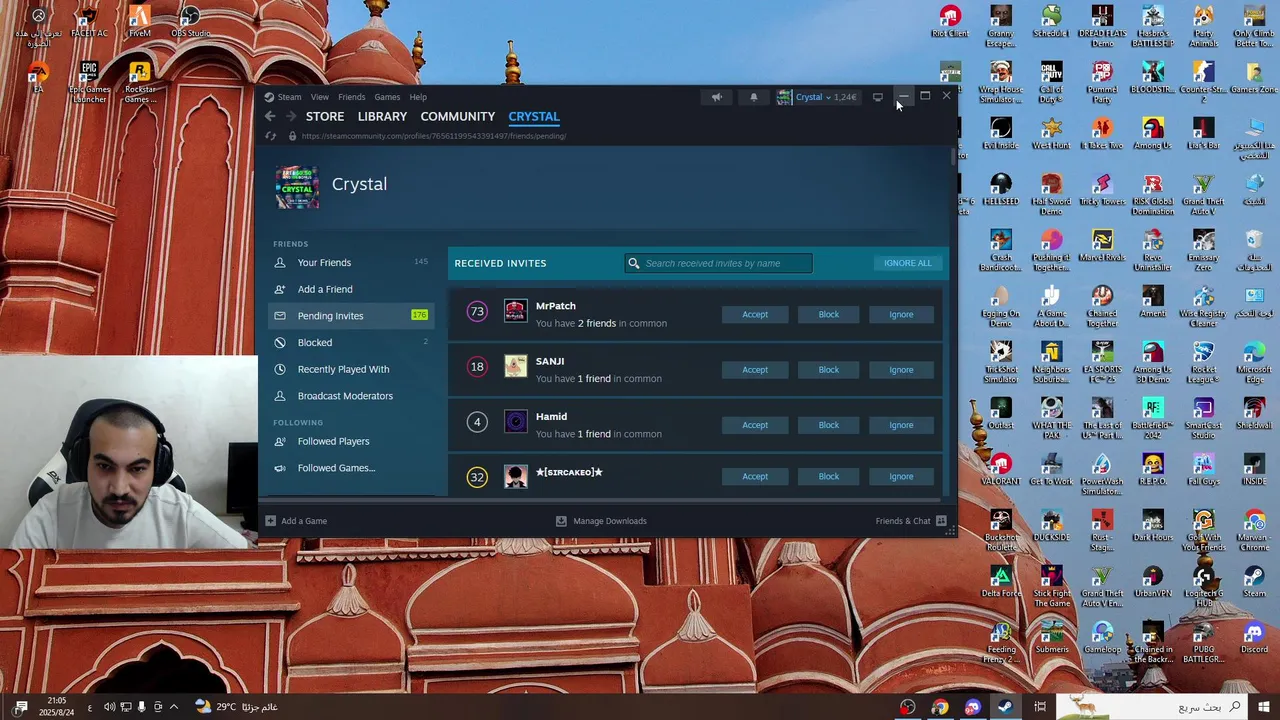This screenshot has width=1280, height=720.
Task: Click the IGNORE ALL button
Action: click(x=907, y=263)
